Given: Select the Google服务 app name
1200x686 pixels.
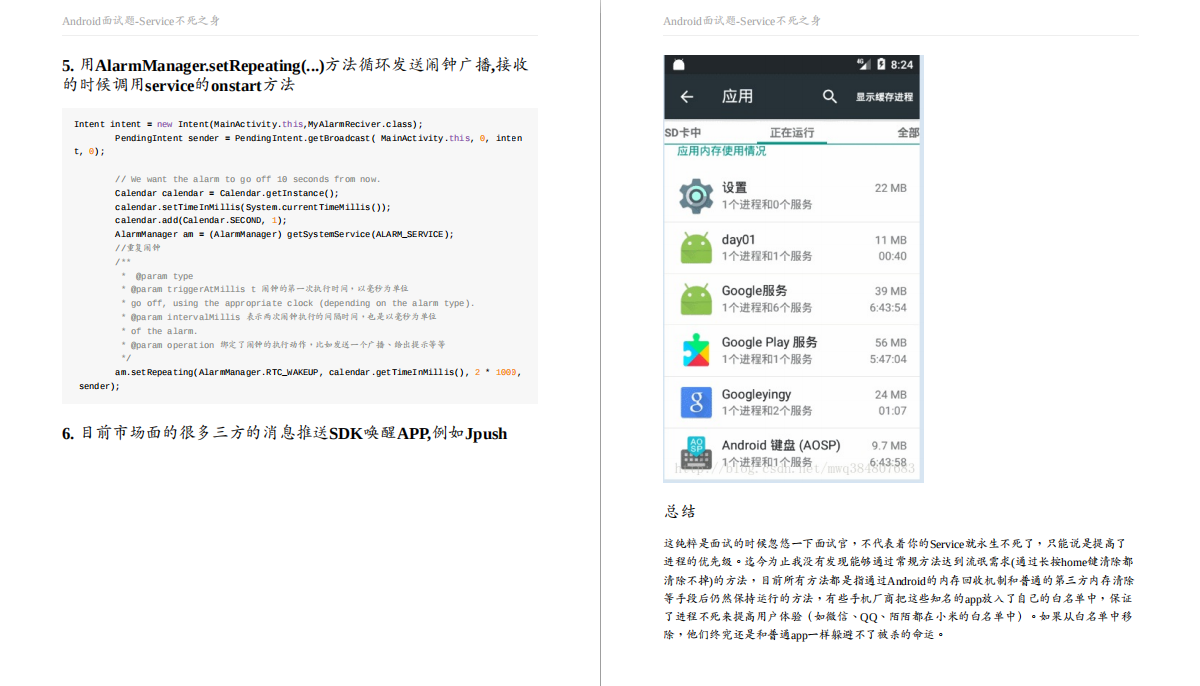Looking at the screenshot, I should click(754, 291).
